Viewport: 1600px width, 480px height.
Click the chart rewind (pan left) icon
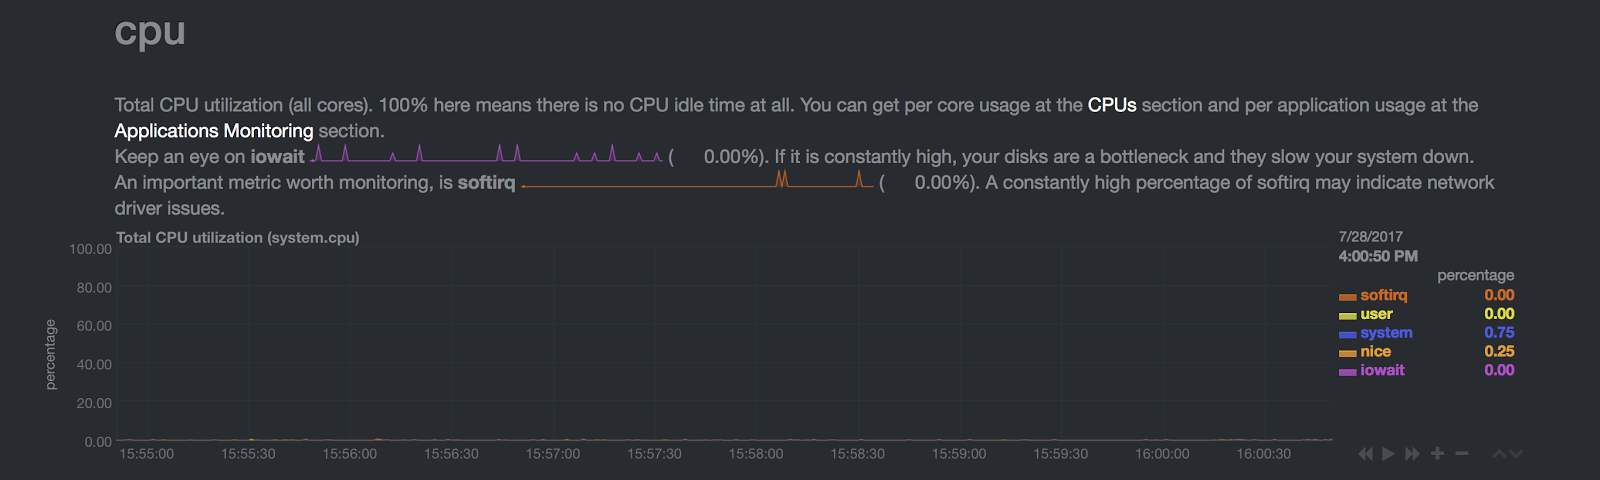coord(1365,454)
